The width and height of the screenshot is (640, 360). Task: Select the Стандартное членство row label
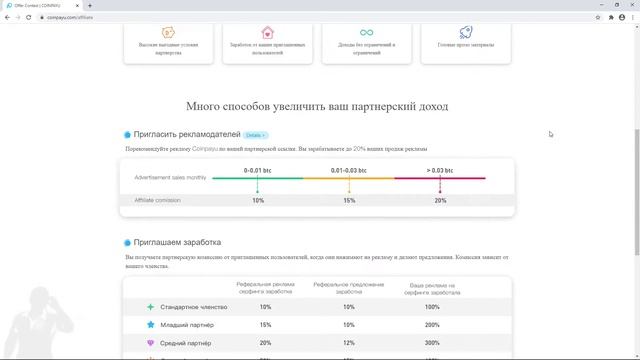click(193, 307)
